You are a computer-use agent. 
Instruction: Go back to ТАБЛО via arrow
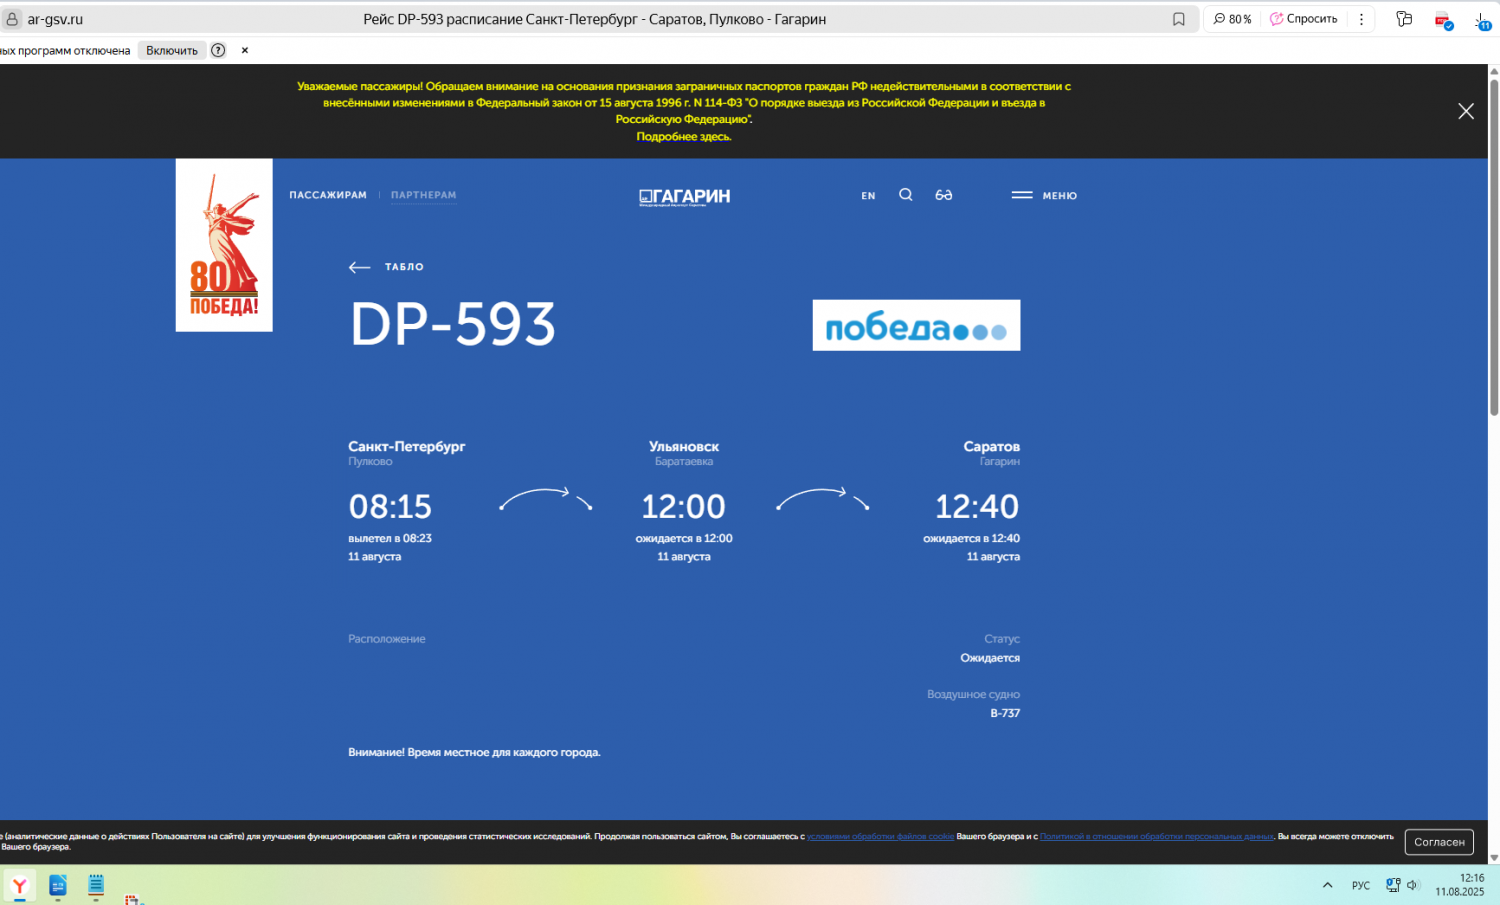(x=386, y=267)
